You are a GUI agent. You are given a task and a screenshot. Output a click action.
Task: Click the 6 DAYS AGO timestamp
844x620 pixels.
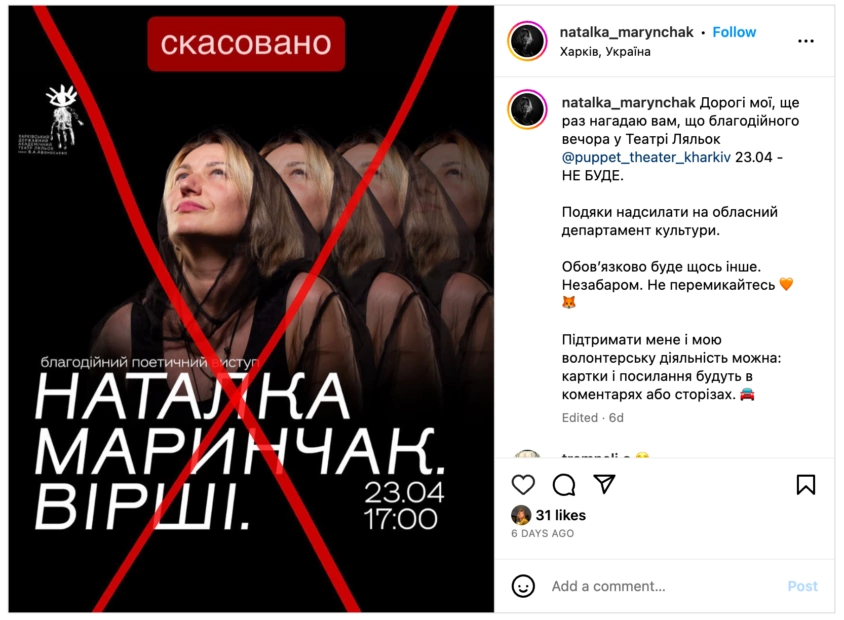[x=543, y=533]
